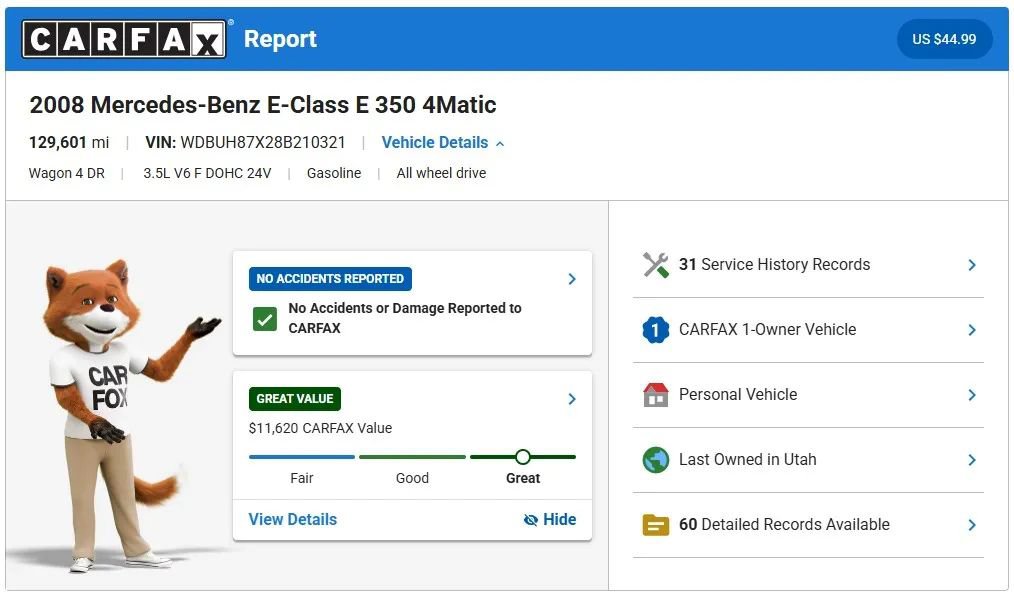This screenshot has height=597, width=1014.
Task: Click the $11,620 CARFAX Value text
Action: tap(320, 428)
